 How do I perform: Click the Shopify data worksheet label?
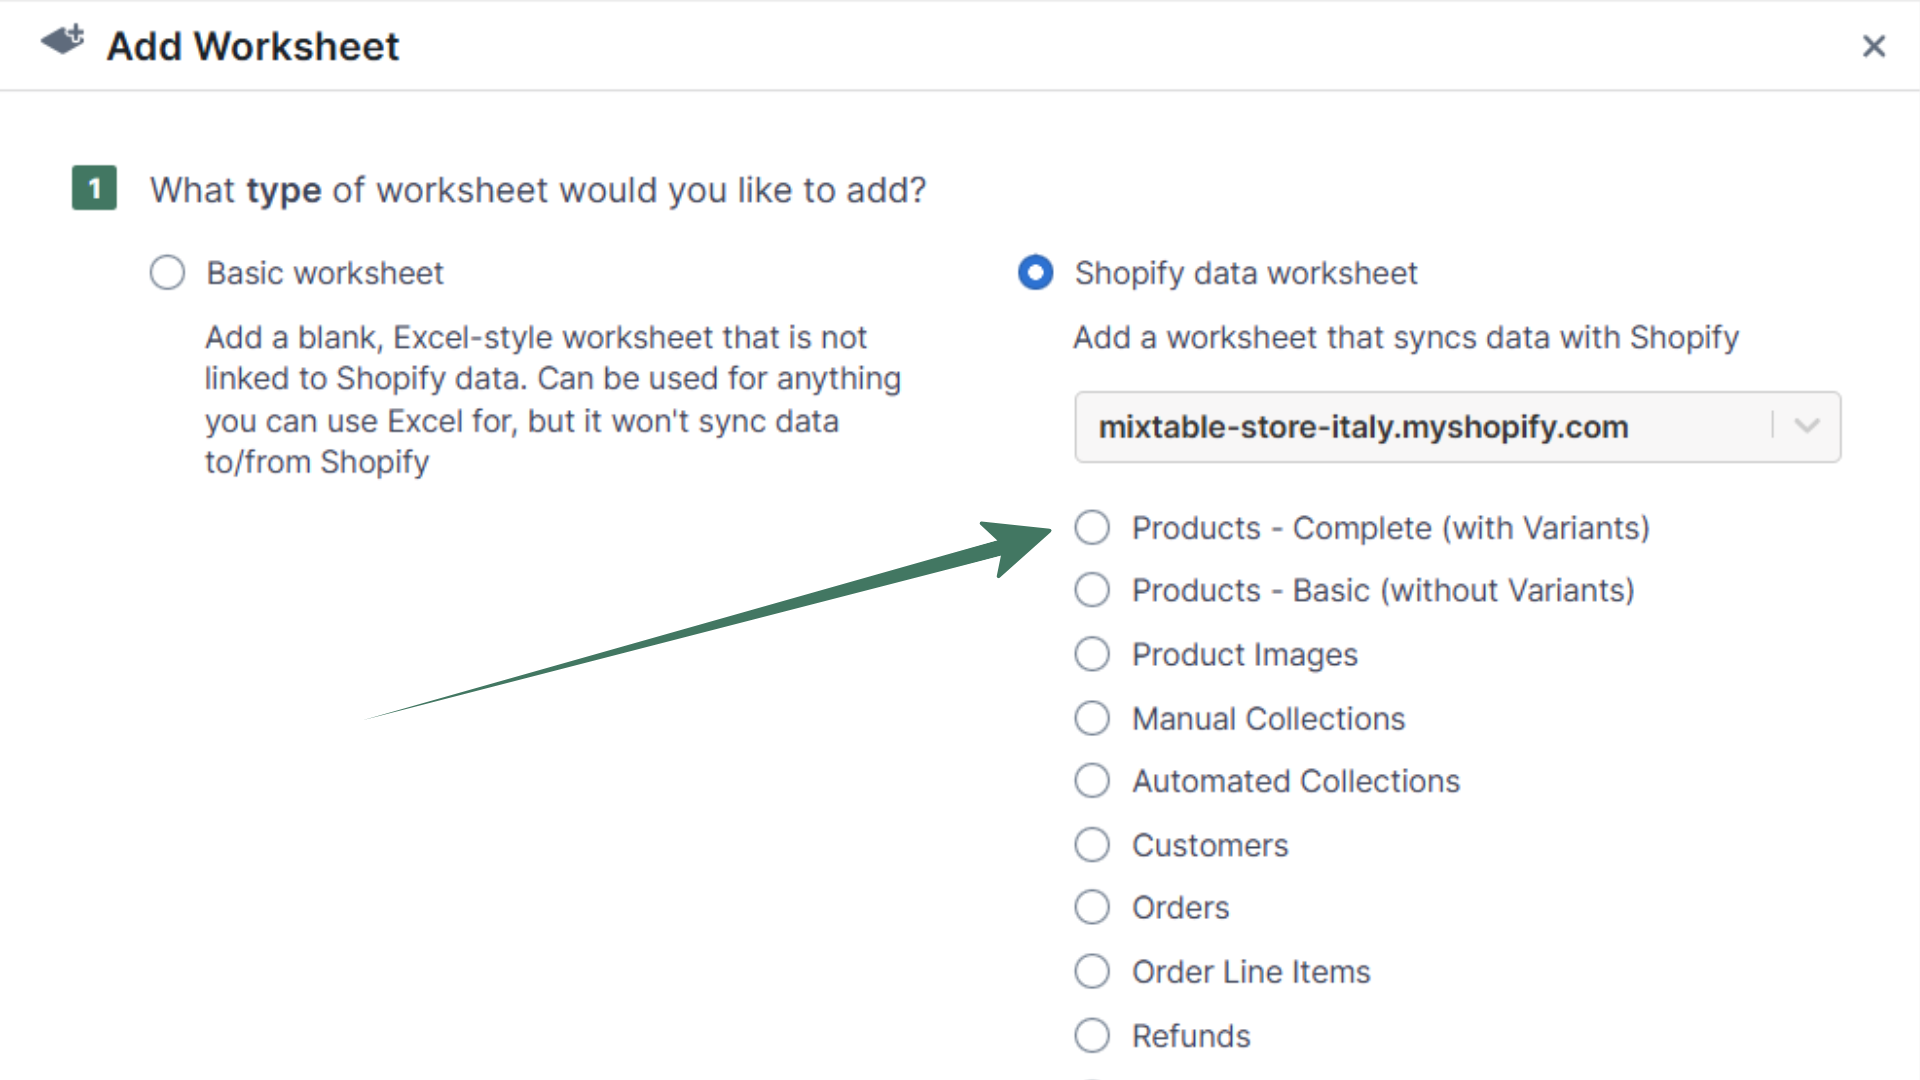1245,273
